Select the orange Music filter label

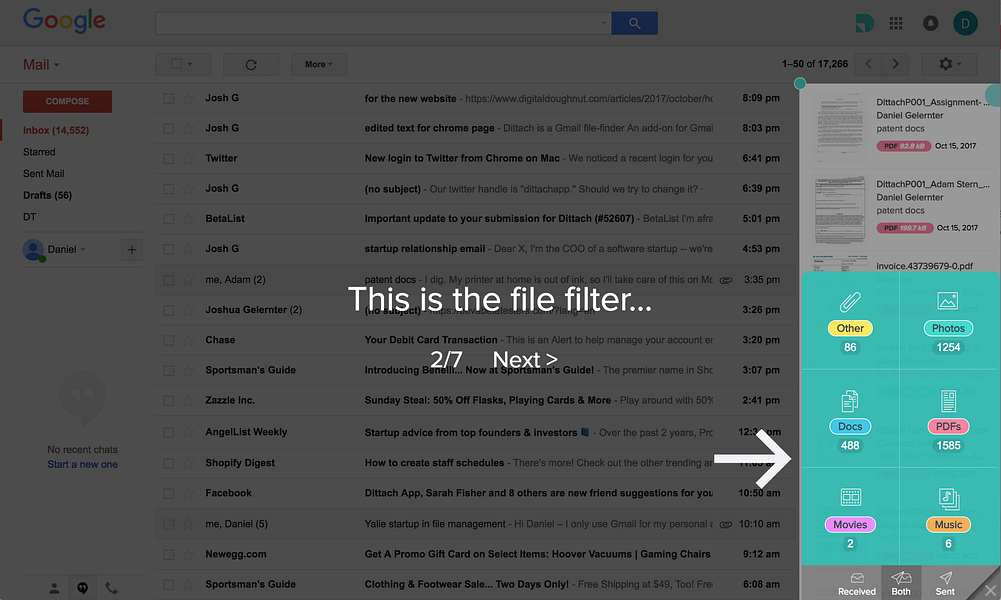coord(948,525)
